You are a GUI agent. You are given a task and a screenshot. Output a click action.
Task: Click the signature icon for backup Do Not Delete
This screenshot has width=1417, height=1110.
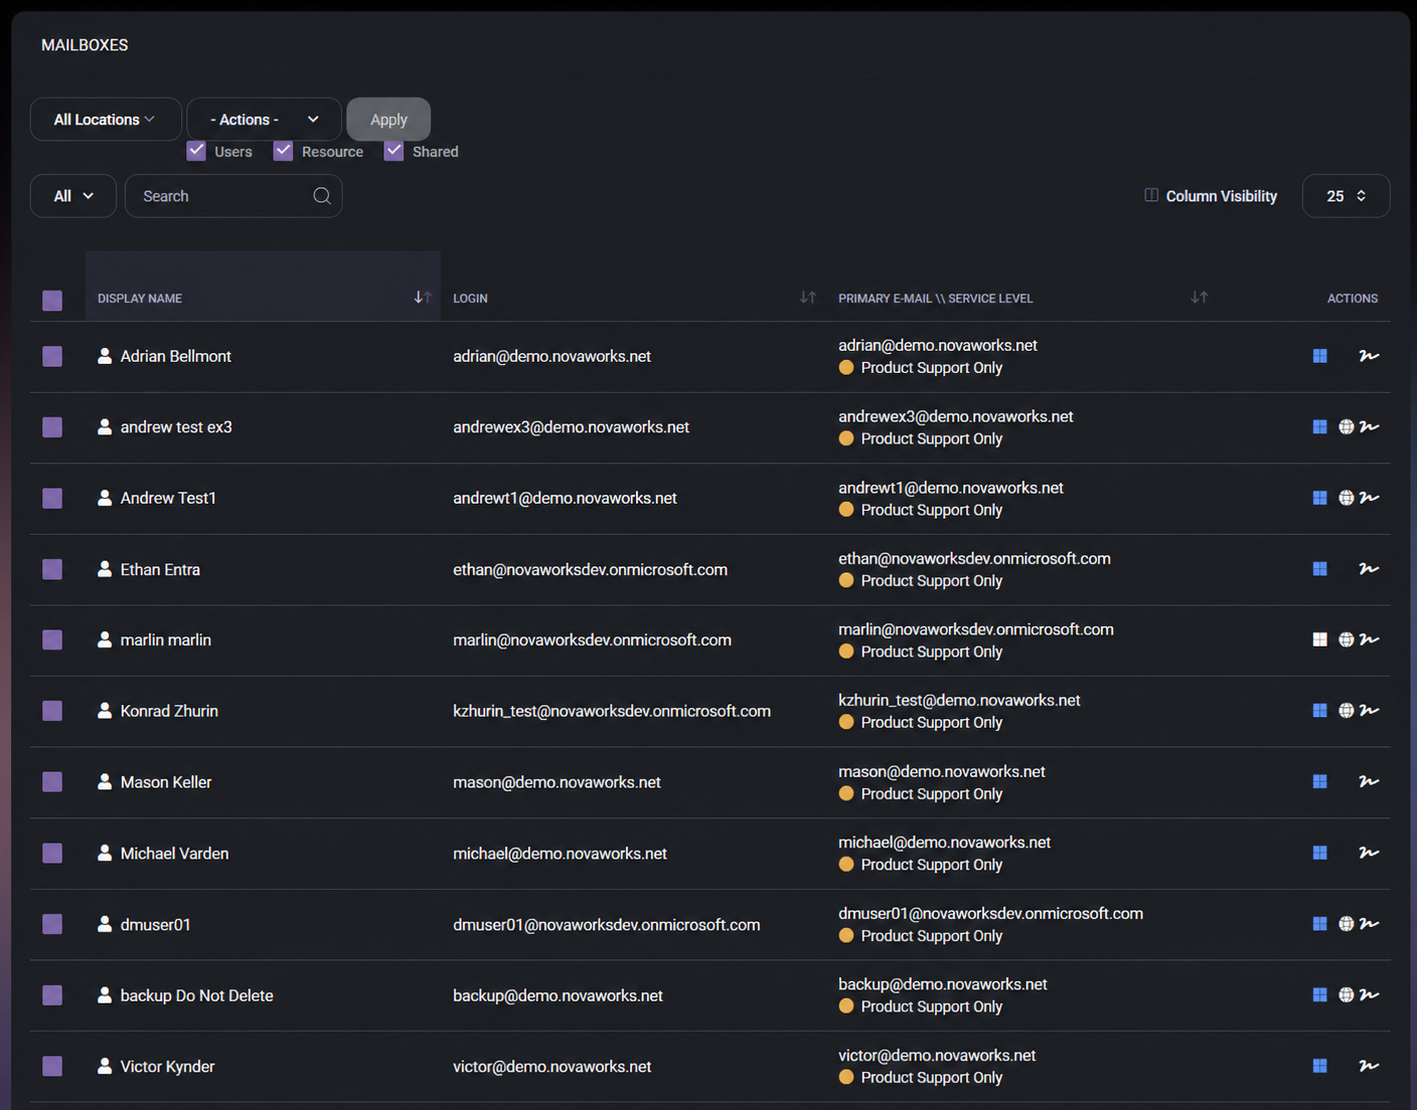click(x=1369, y=995)
